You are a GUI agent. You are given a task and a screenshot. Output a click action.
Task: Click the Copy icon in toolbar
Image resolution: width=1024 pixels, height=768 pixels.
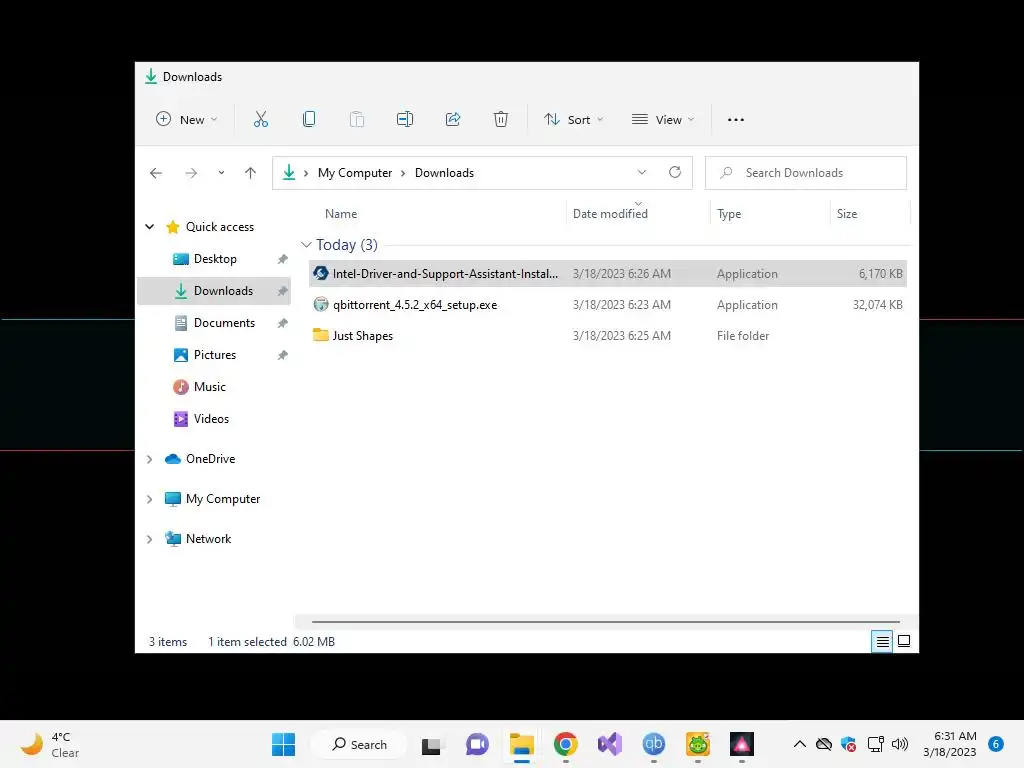click(309, 120)
